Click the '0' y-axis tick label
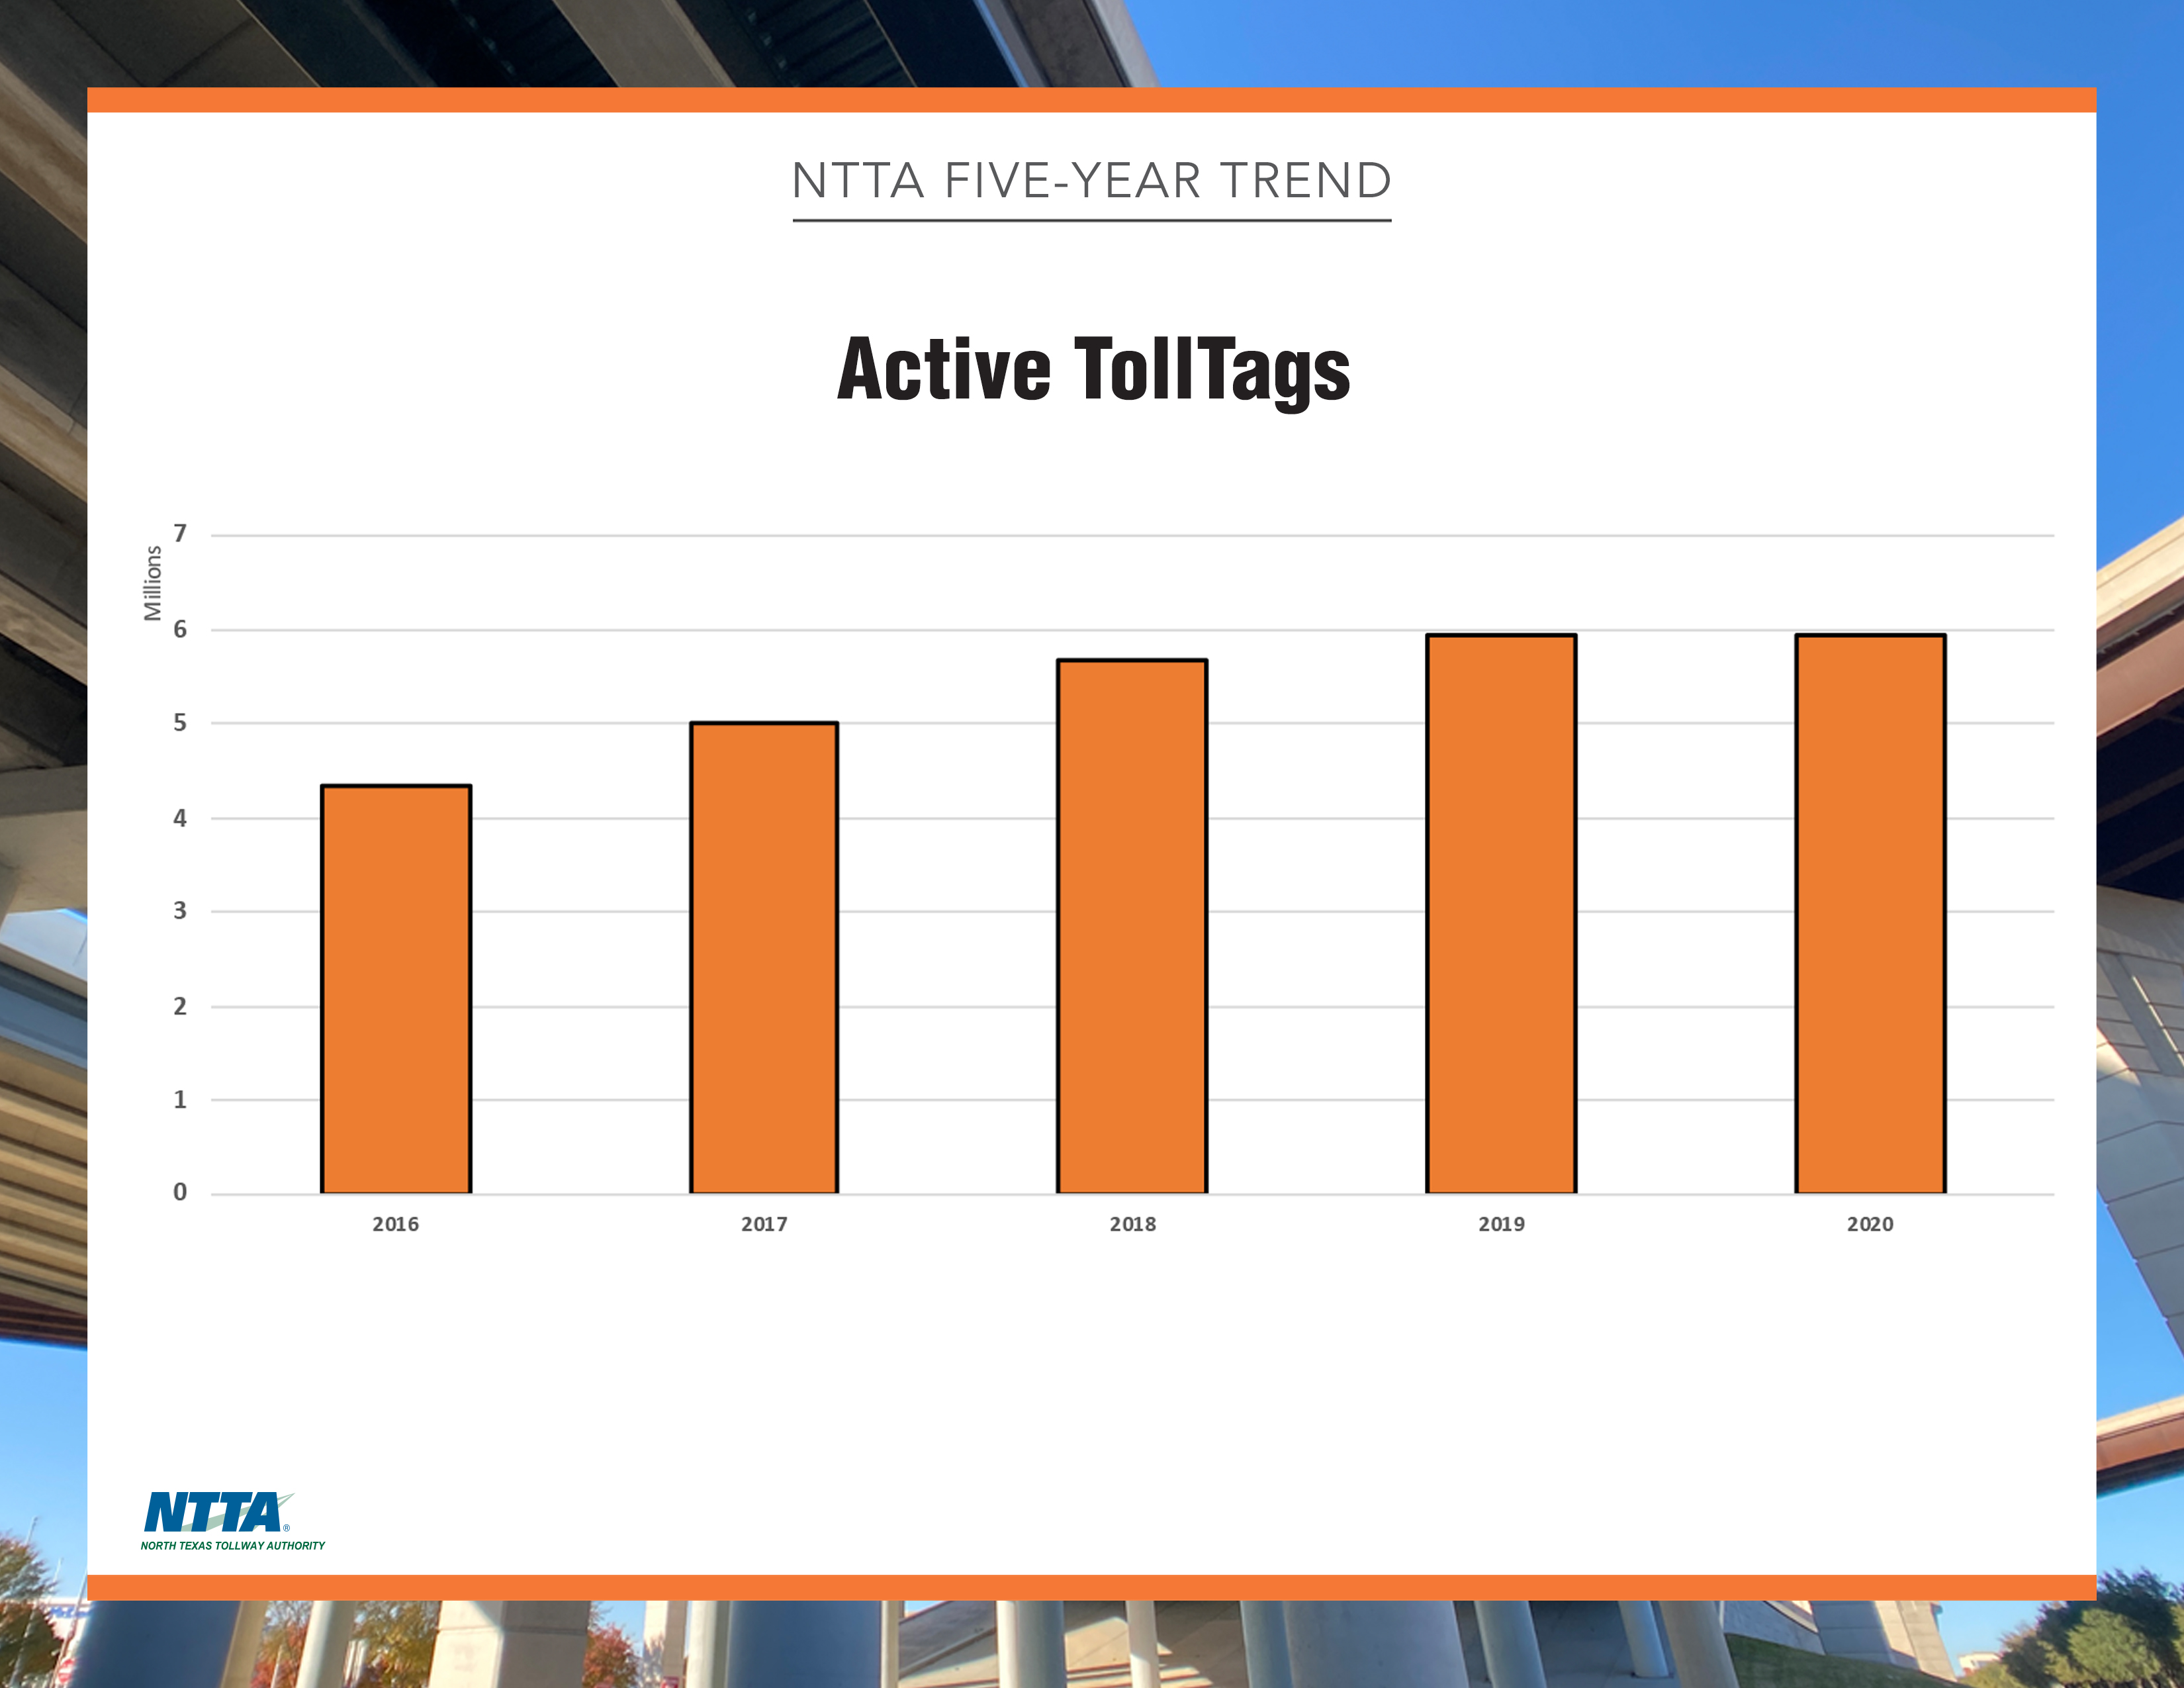Screen dimensions: 2184x1688 (180, 1192)
